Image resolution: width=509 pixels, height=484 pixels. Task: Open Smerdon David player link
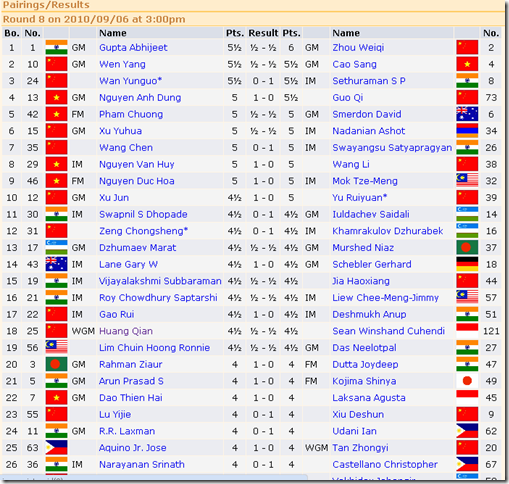[367, 114]
